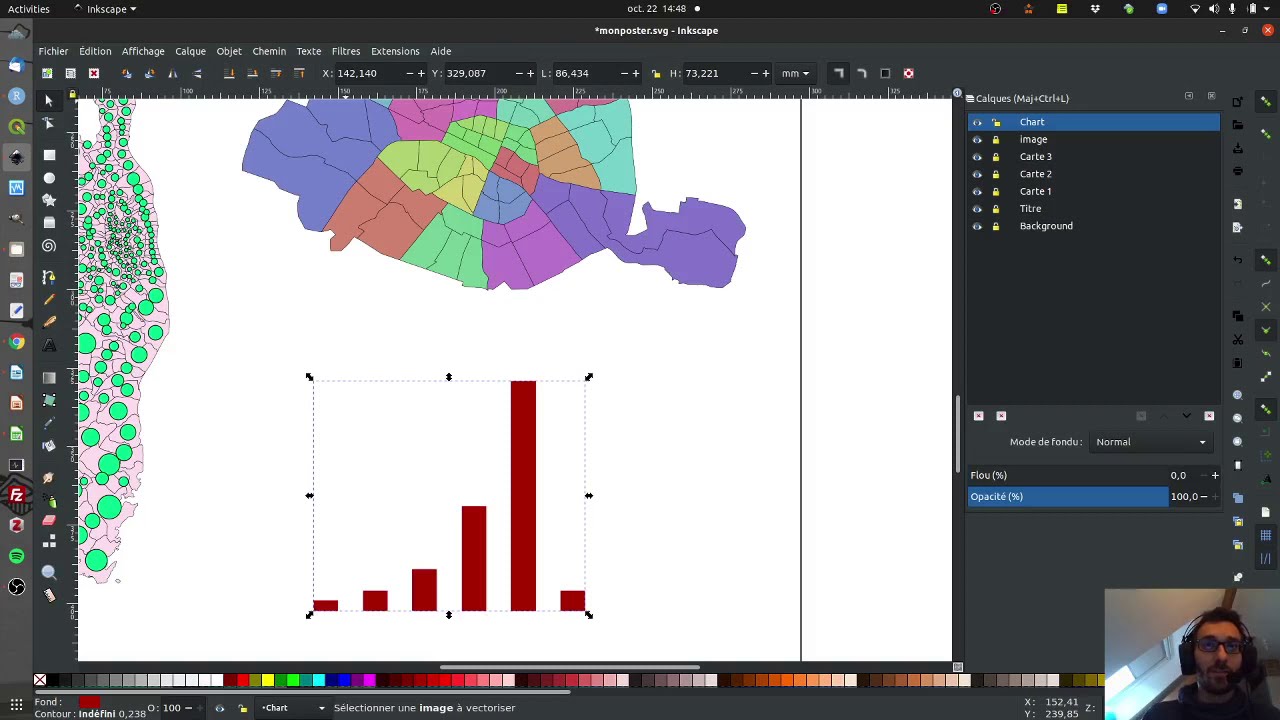Image resolution: width=1280 pixels, height=720 pixels.
Task: Select the Mesh gradient tool
Action: pyautogui.click(x=49, y=400)
